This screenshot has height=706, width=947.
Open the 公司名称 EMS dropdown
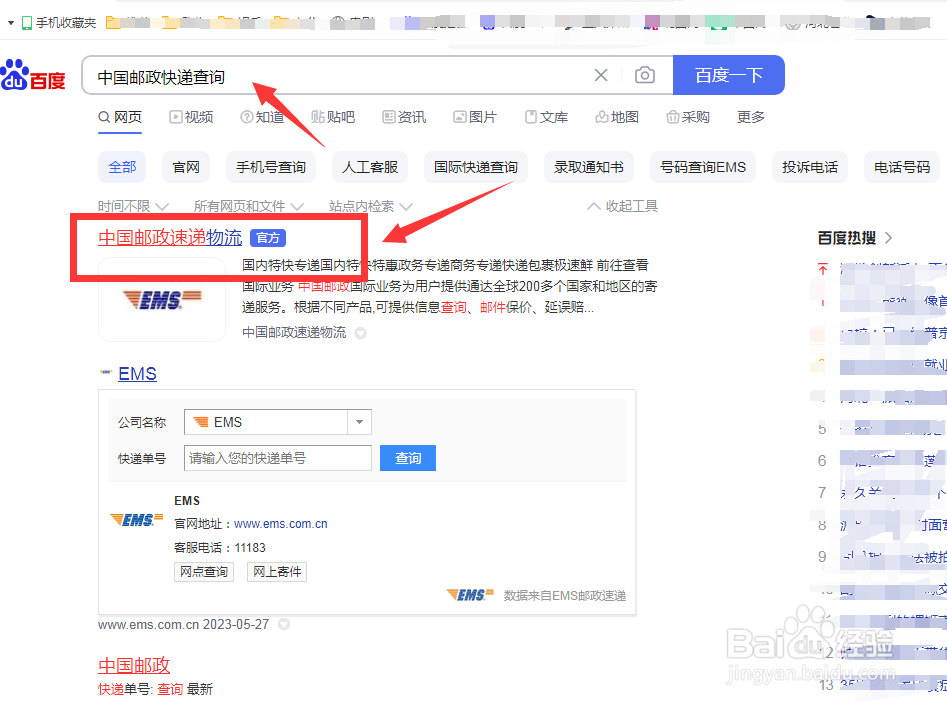pyautogui.click(x=277, y=422)
